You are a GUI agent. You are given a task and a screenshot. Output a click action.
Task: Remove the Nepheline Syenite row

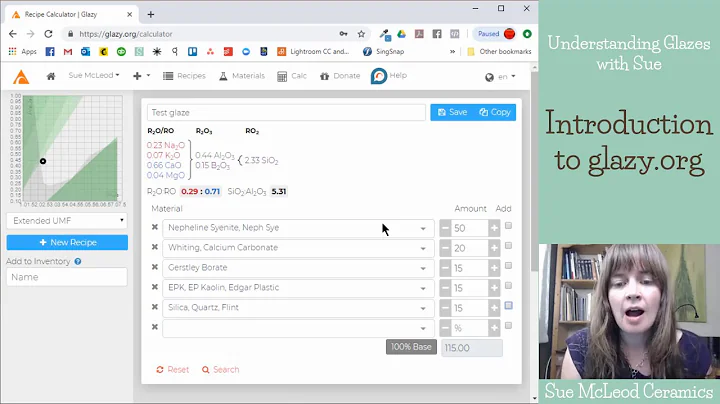click(155, 227)
